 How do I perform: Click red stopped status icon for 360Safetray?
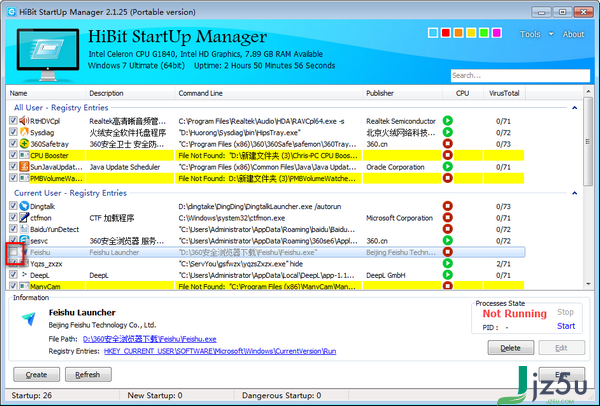tap(448, 143)
